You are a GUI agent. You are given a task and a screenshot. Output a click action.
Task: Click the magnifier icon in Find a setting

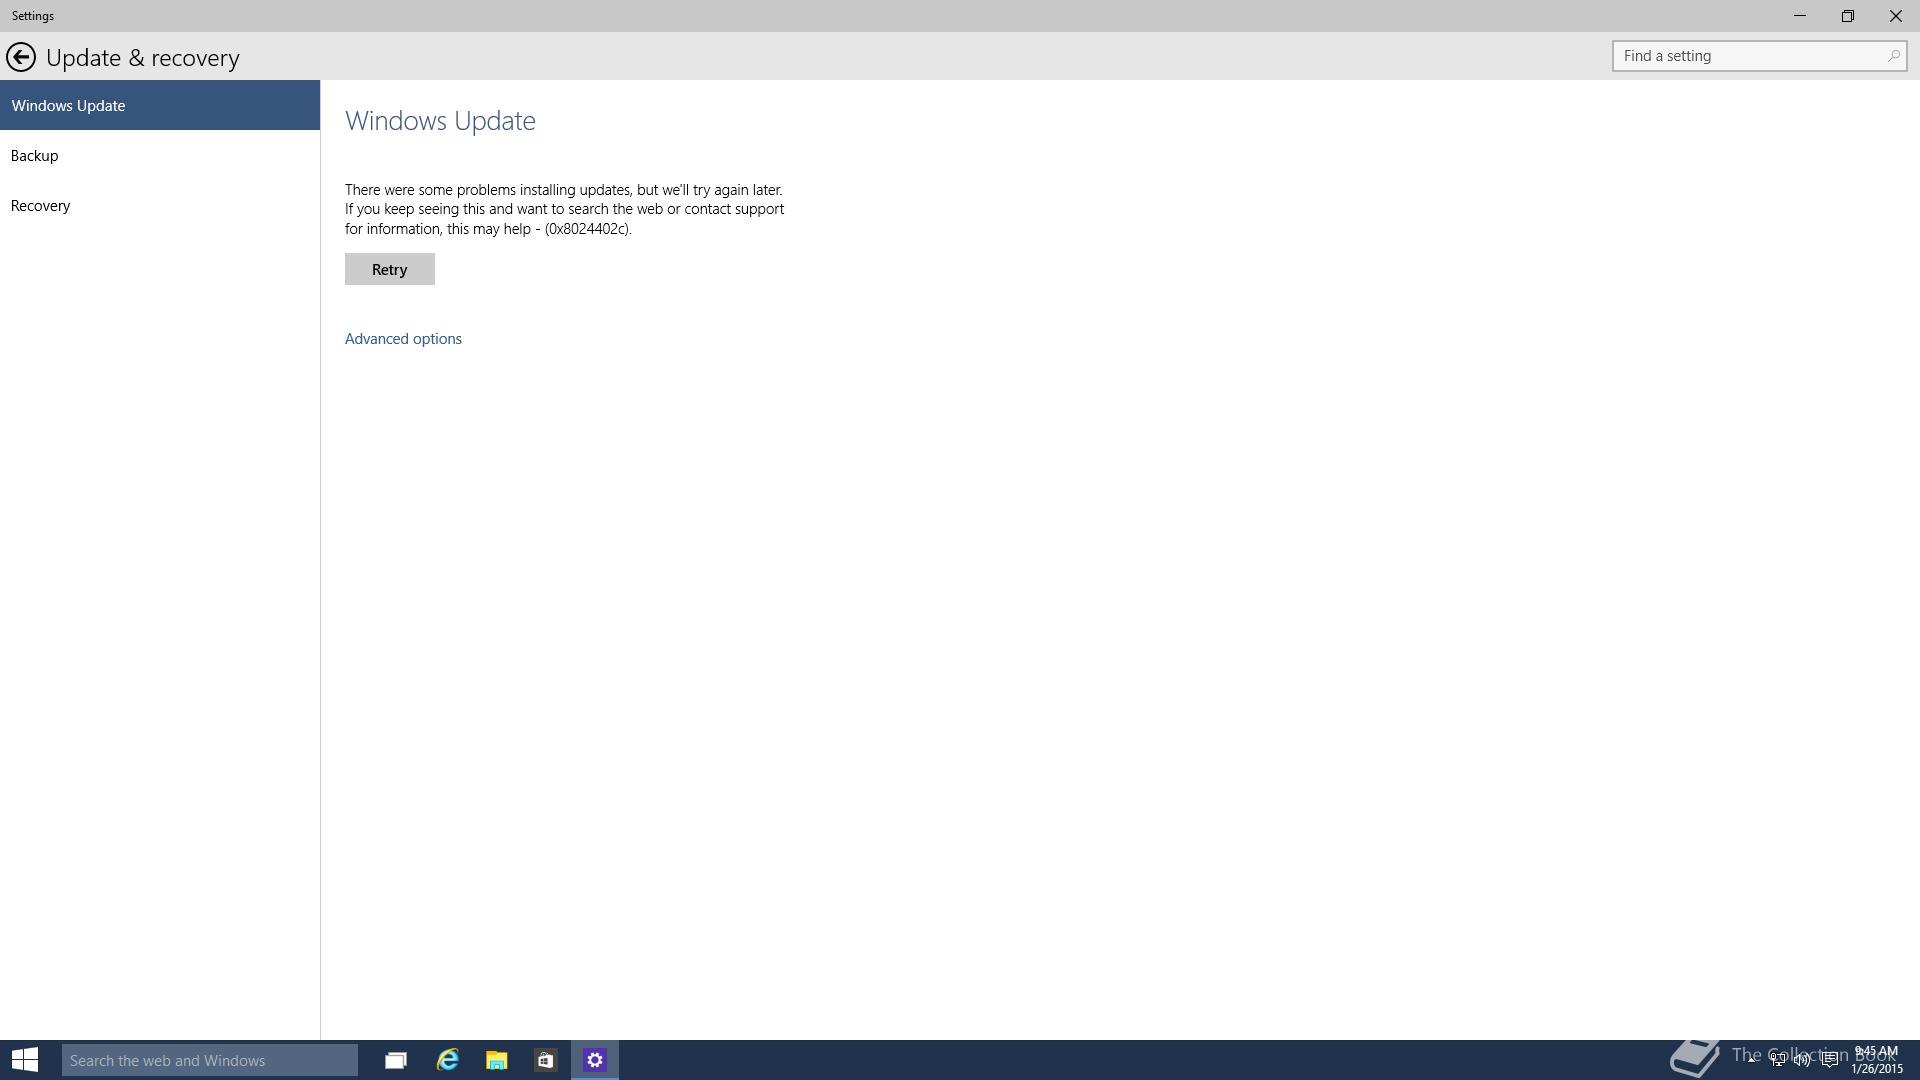(1893, 56)
